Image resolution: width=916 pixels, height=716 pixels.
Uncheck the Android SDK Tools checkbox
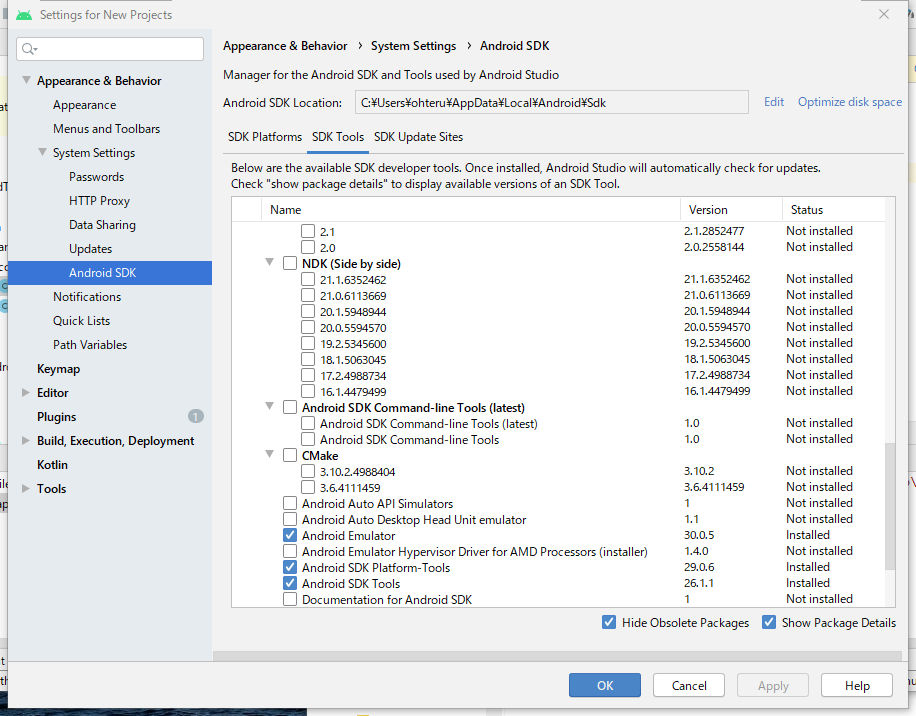(x=290, y=583)
